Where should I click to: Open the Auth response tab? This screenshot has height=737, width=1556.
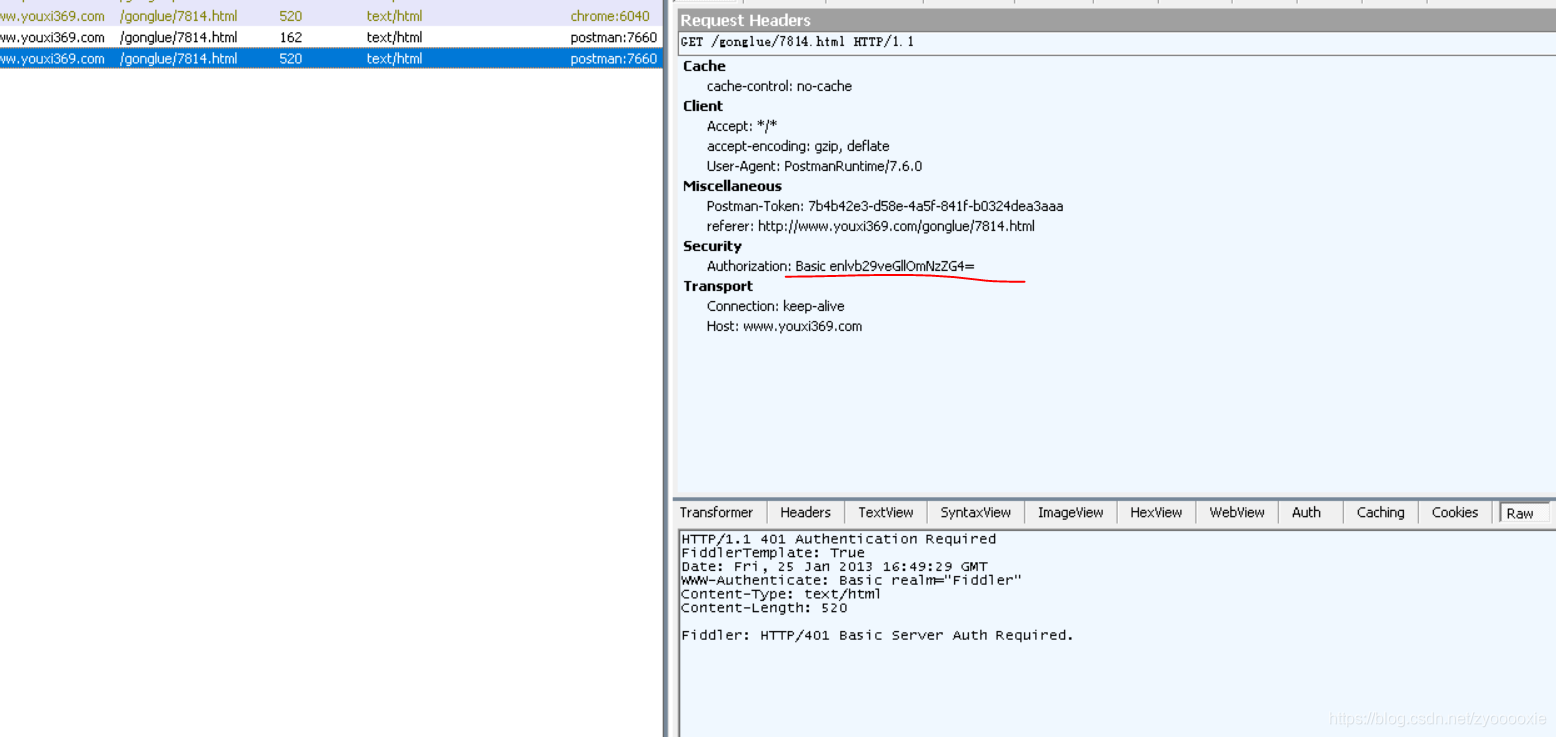[x=1306, y=512]
